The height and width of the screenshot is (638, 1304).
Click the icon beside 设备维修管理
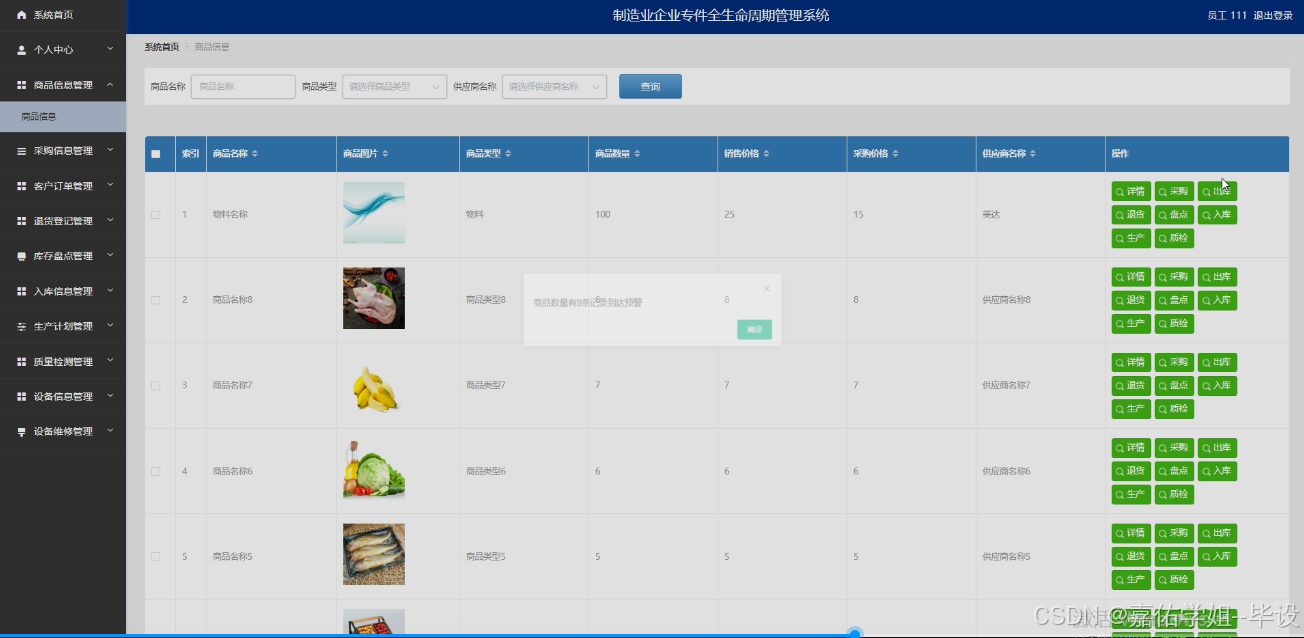click(x=22, y=432)
